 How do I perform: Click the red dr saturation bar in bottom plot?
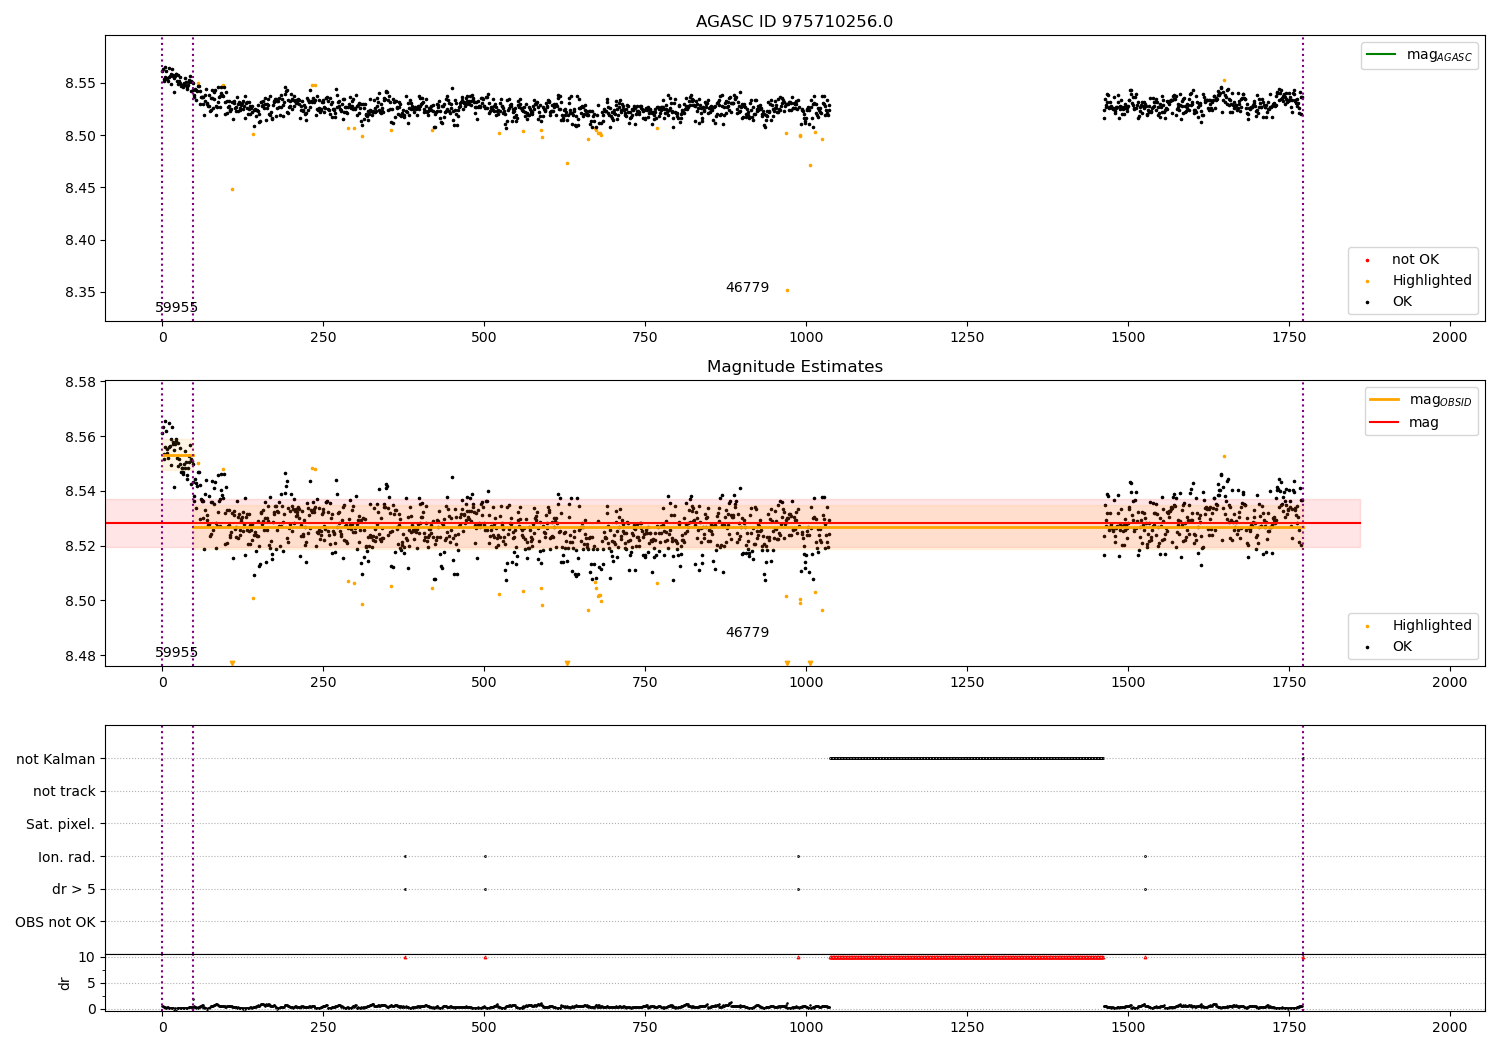(967, 958)
